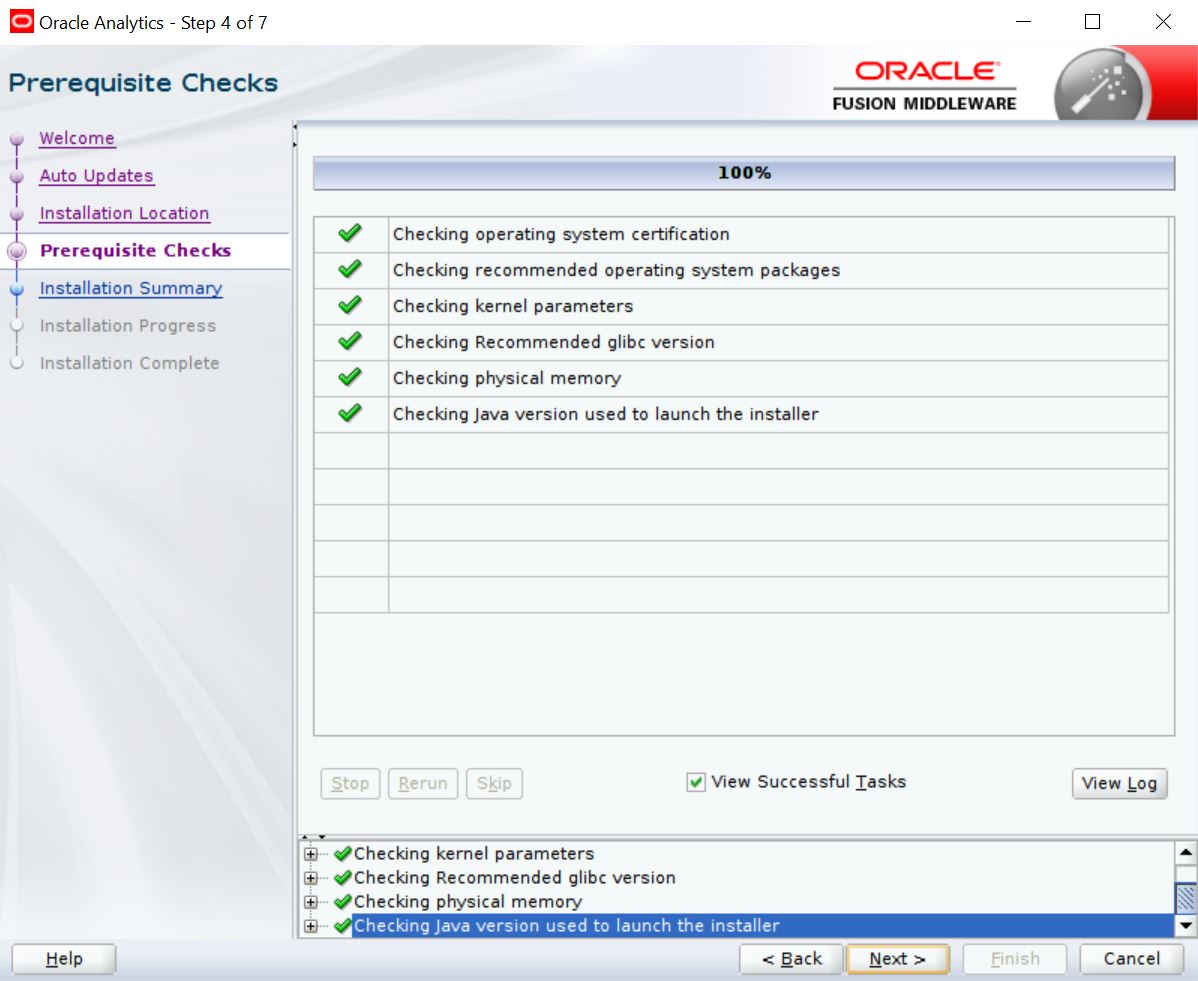Select the Prerequisite Checks step
The image size is (1198, 981).
click(x=135, y=251)
